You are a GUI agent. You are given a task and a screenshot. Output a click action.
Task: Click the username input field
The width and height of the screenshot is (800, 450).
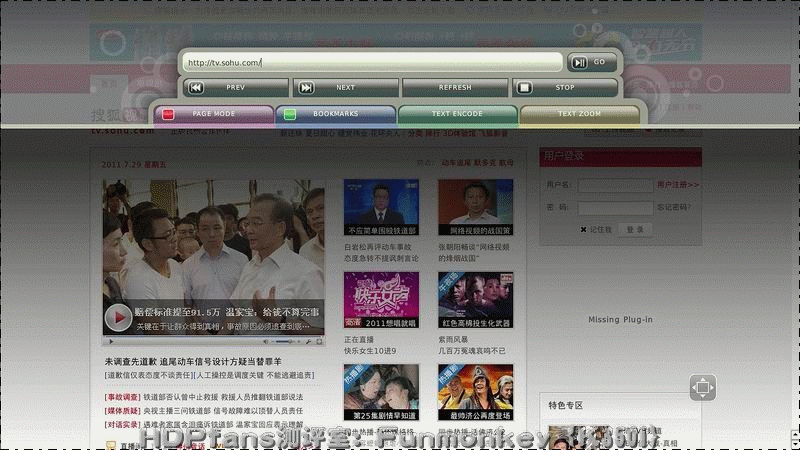tap(615, 185)
